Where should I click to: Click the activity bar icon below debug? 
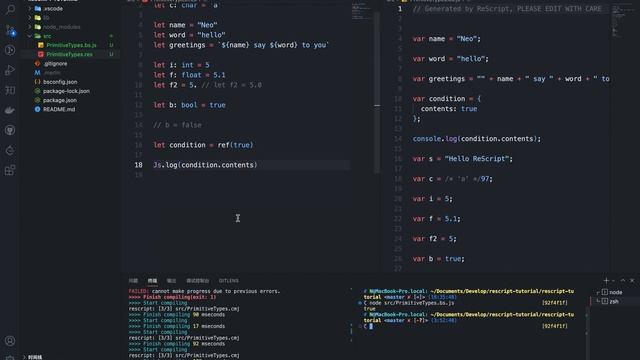point(10,90)
